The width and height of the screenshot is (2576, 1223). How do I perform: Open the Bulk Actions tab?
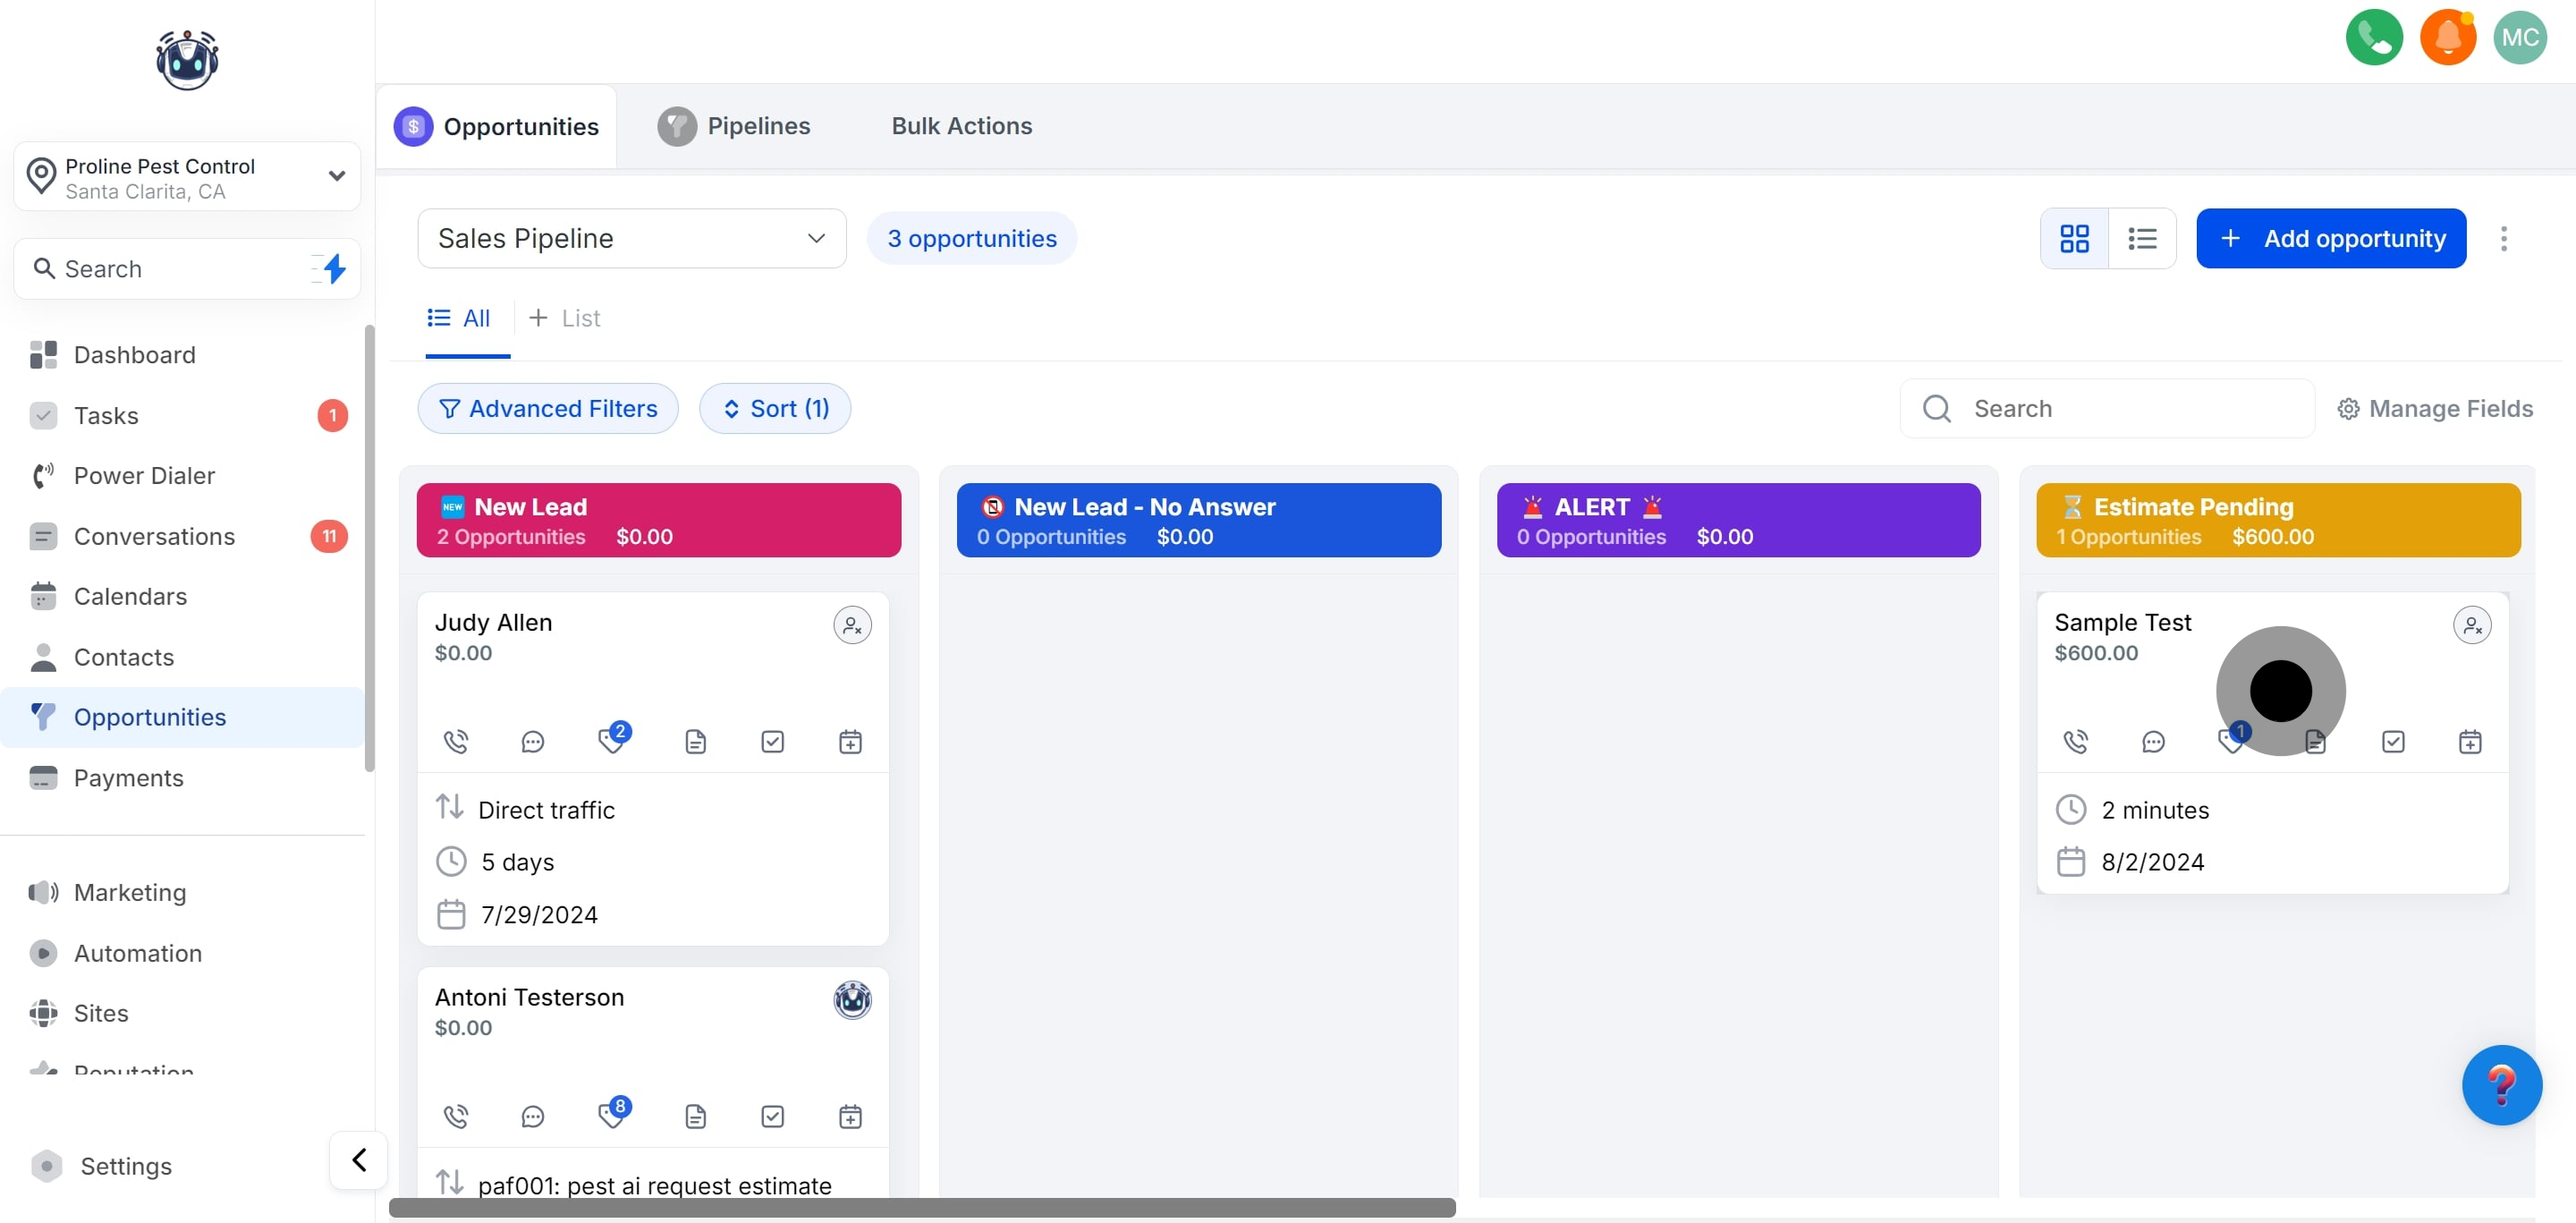[x=961, y=126]
